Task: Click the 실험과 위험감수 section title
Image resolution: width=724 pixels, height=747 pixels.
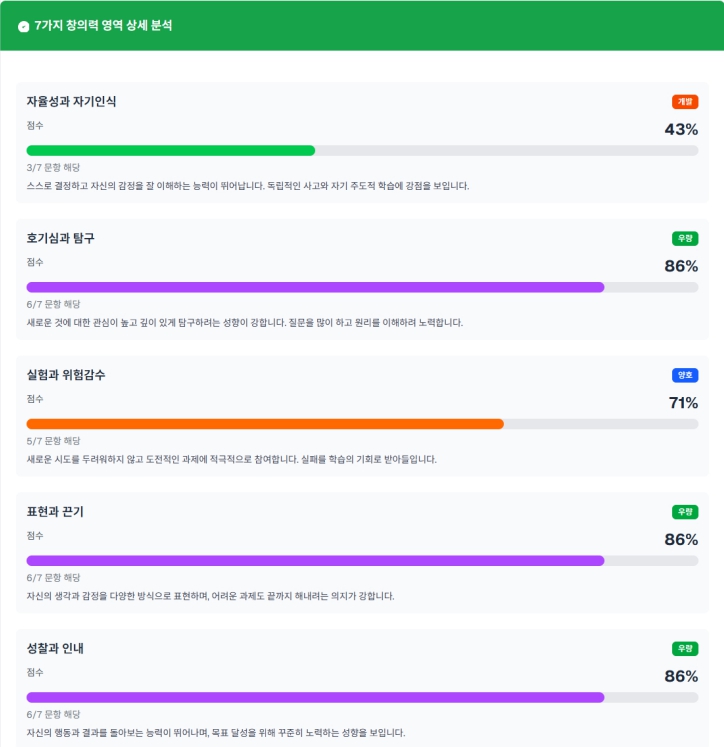Action: (66, 375)
